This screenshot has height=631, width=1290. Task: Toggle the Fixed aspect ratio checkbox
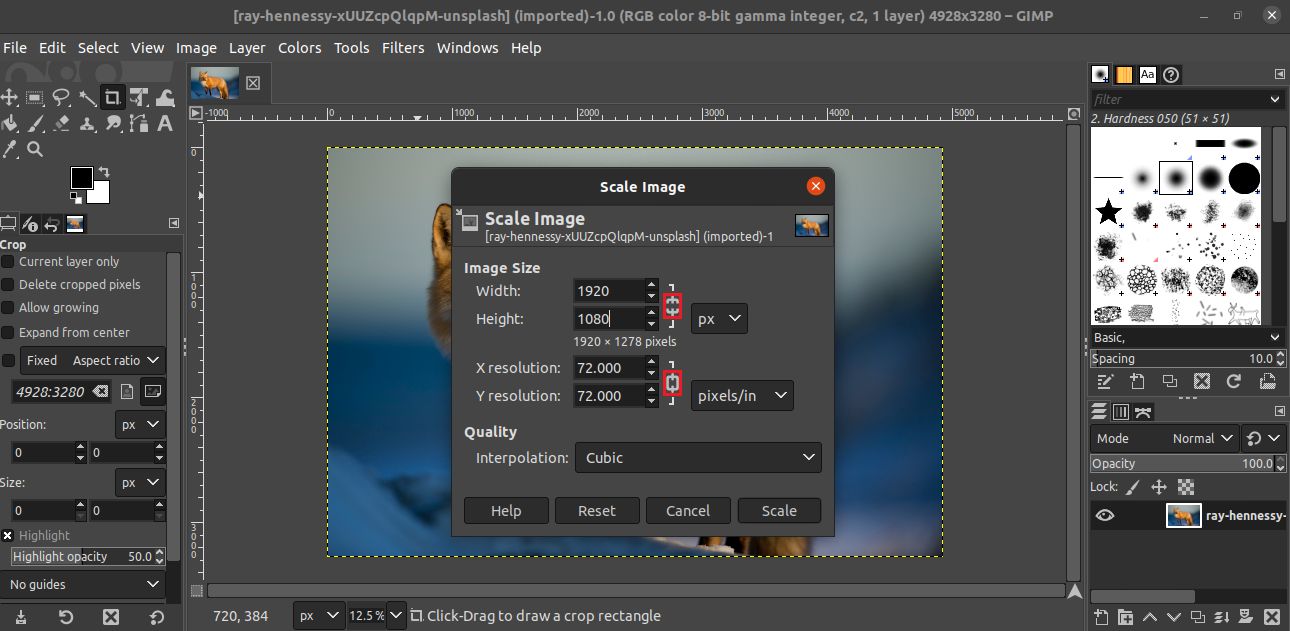point(8,360)
